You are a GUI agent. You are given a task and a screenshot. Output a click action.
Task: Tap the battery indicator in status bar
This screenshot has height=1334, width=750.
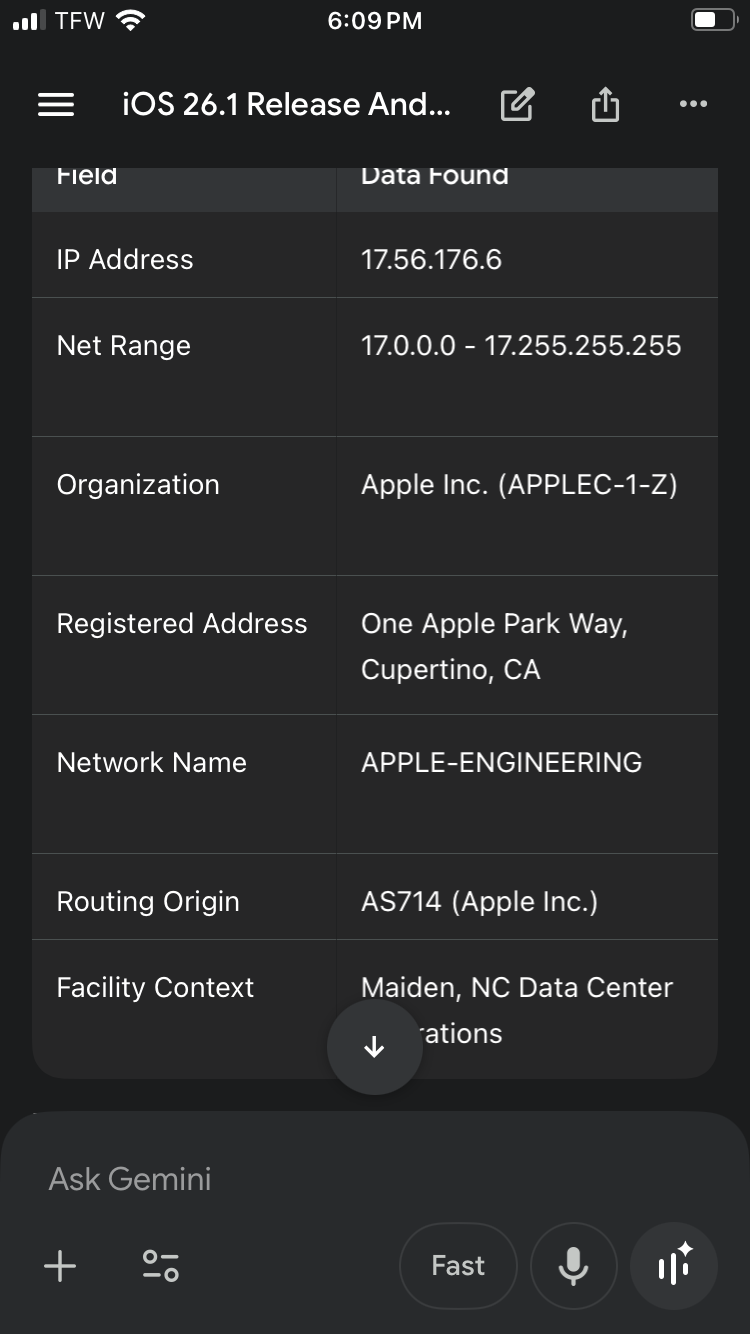pyautogui.click(x=713, y=20)
